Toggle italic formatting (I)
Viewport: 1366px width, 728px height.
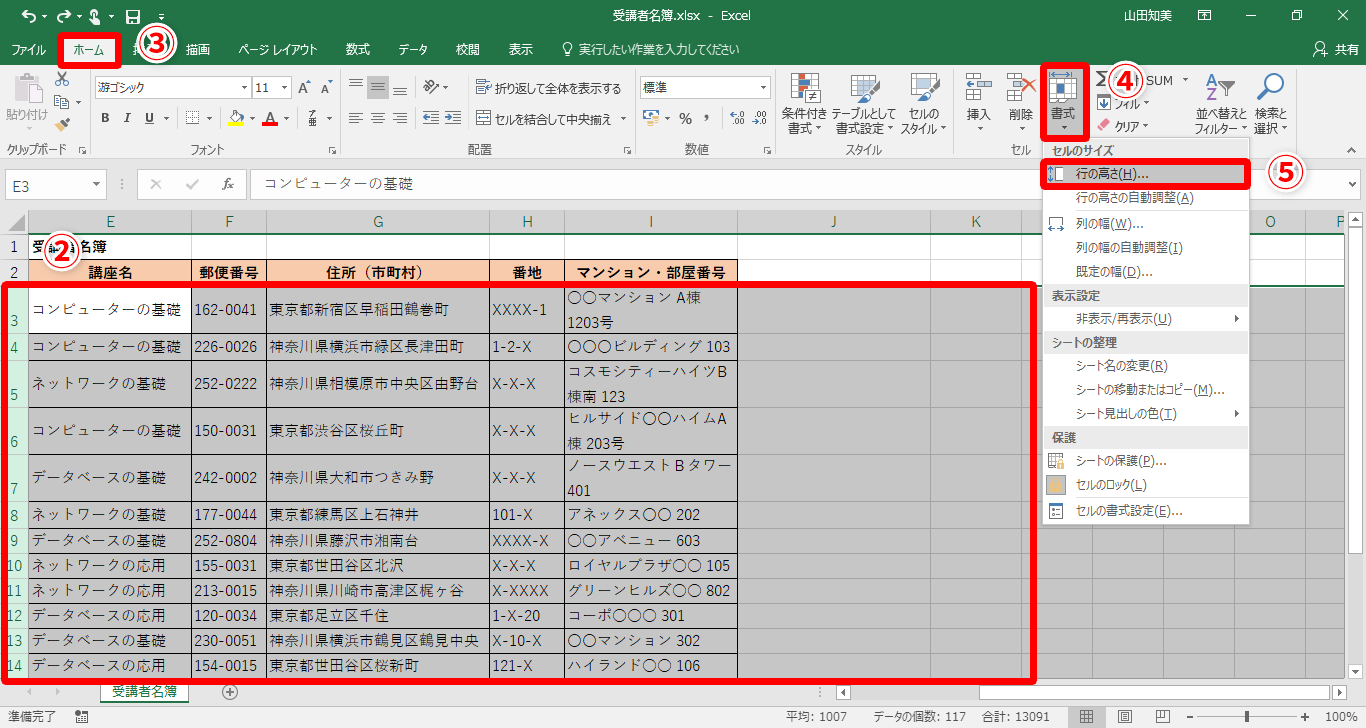pos(127,118)
